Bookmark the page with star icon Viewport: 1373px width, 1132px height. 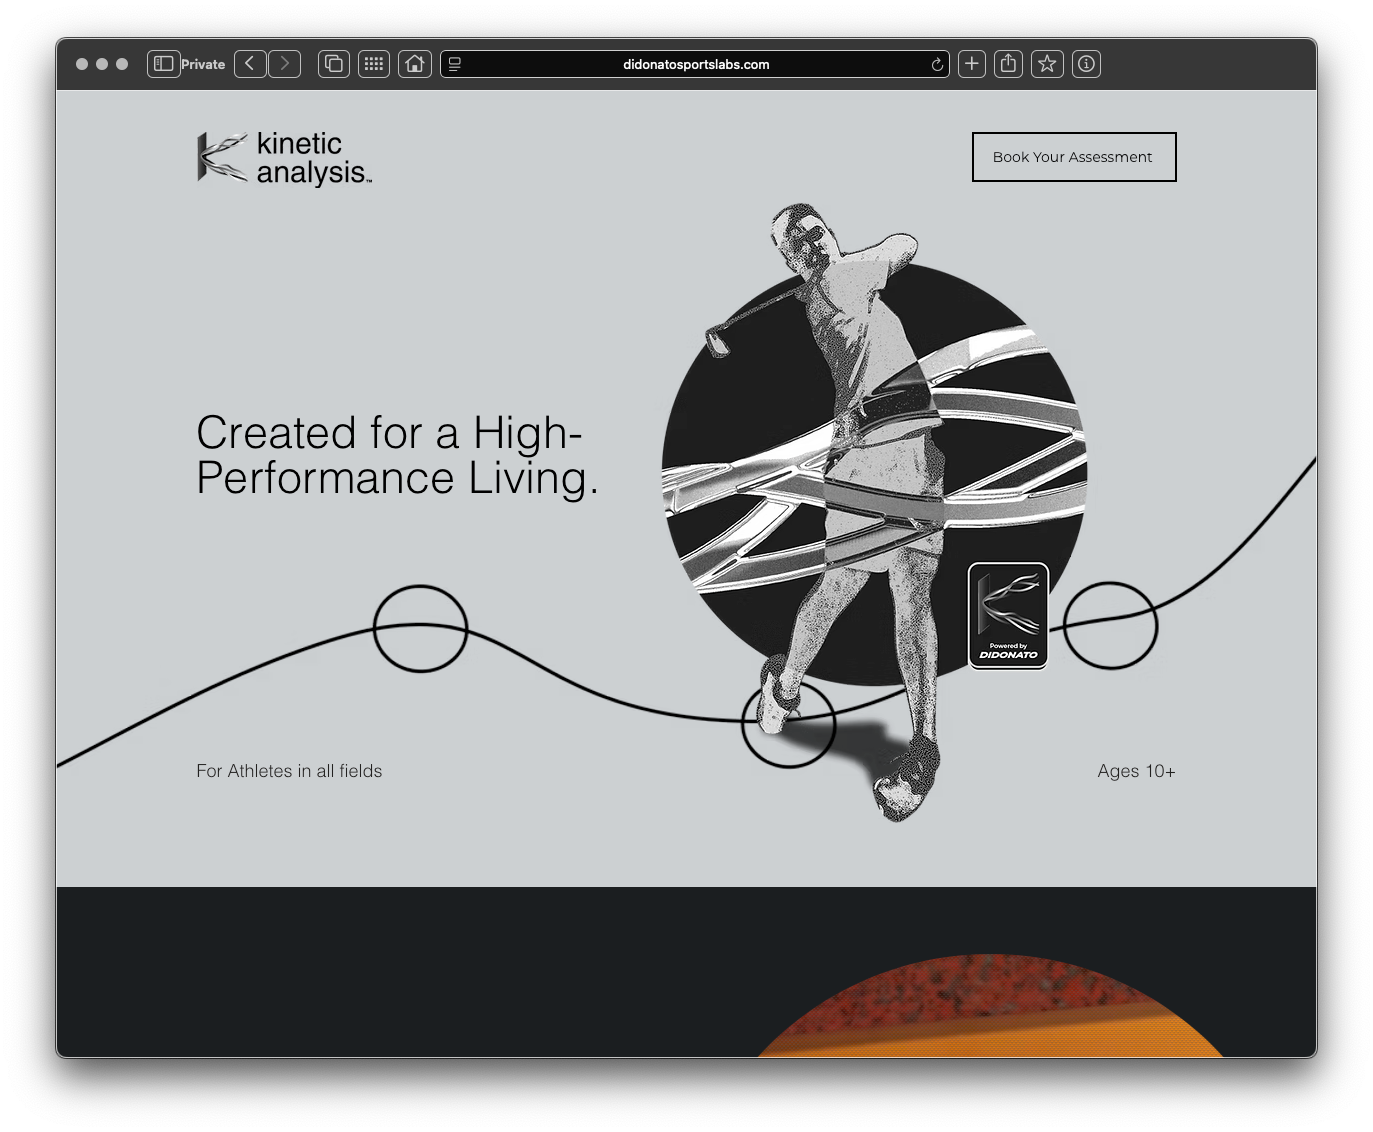tap(1047, 64)
